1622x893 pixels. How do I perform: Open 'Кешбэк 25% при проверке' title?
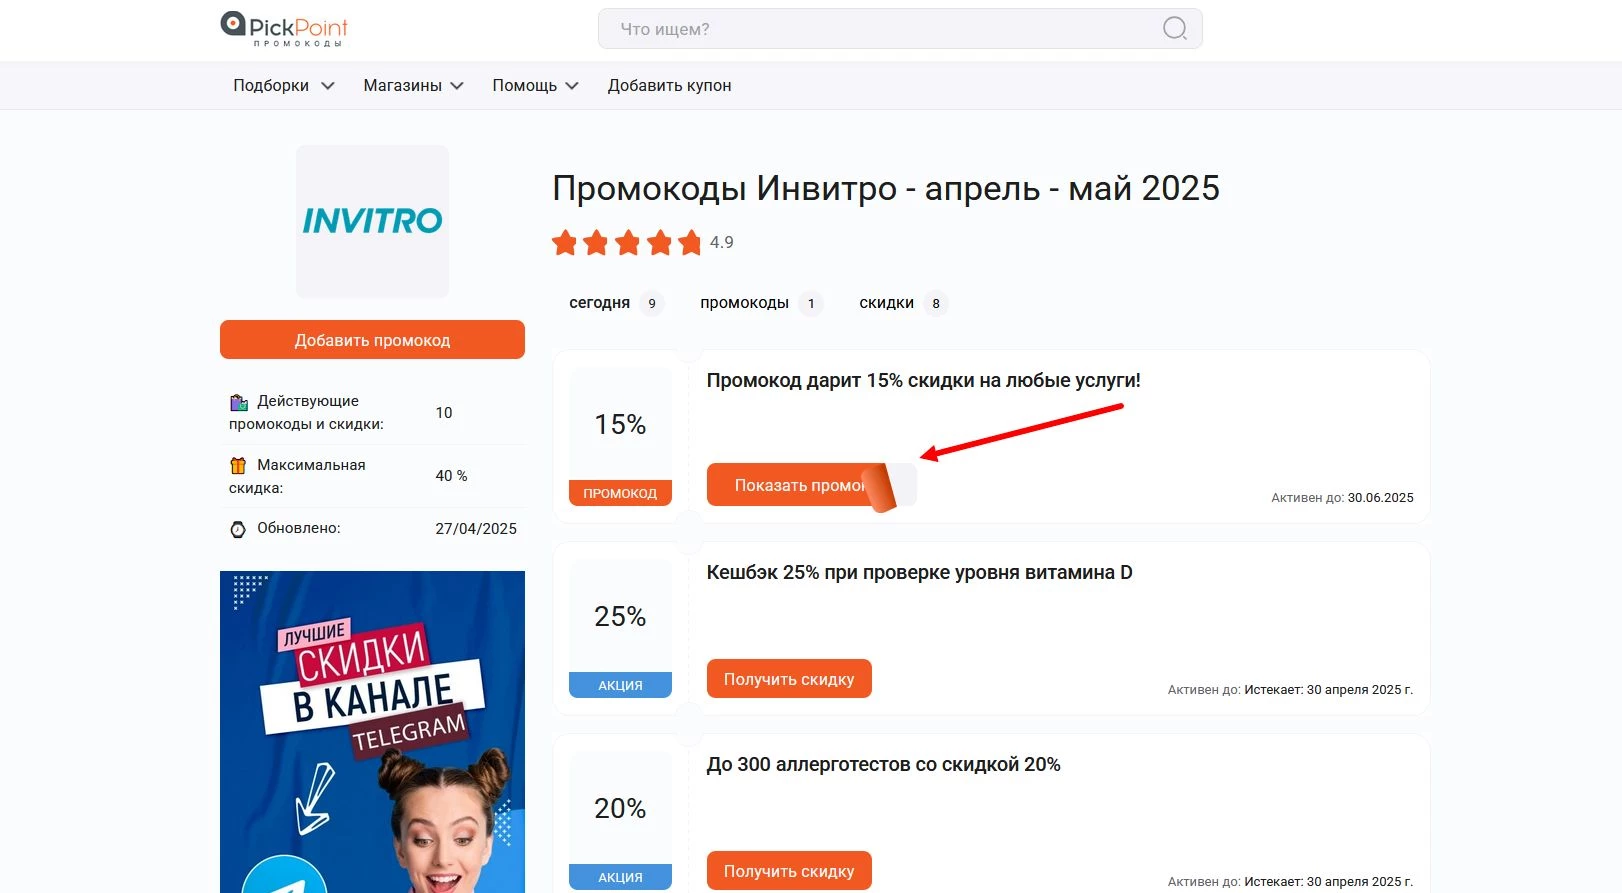919,572
